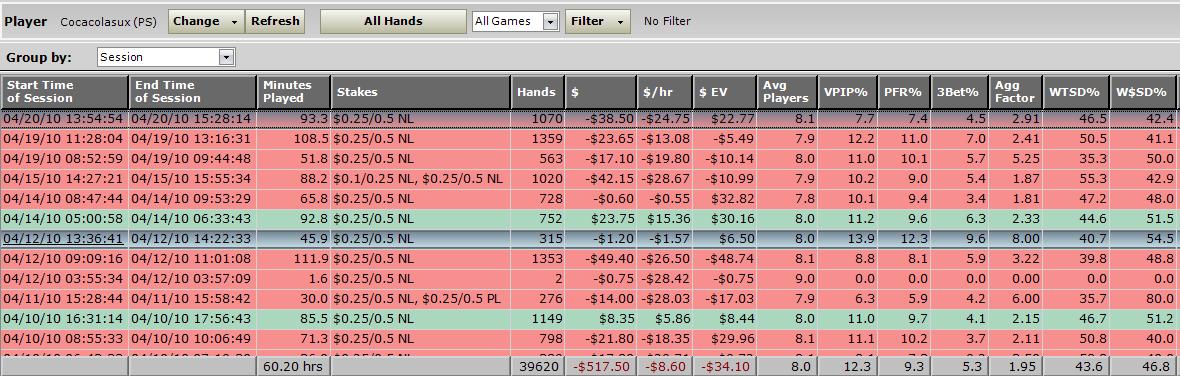This screenshot has width=1180, height=376.
Task: Select the session row with 1353 hands
Action: [589, 259]
